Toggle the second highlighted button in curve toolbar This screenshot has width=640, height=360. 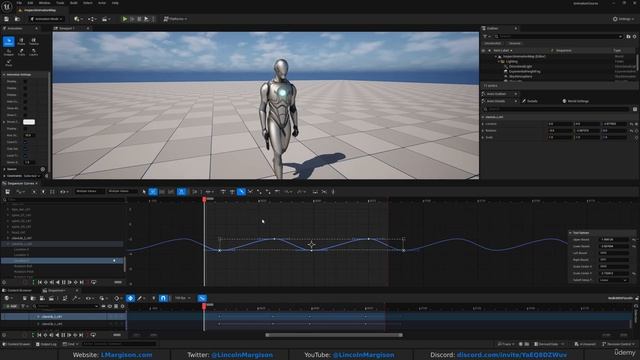[x=182, y=191]
